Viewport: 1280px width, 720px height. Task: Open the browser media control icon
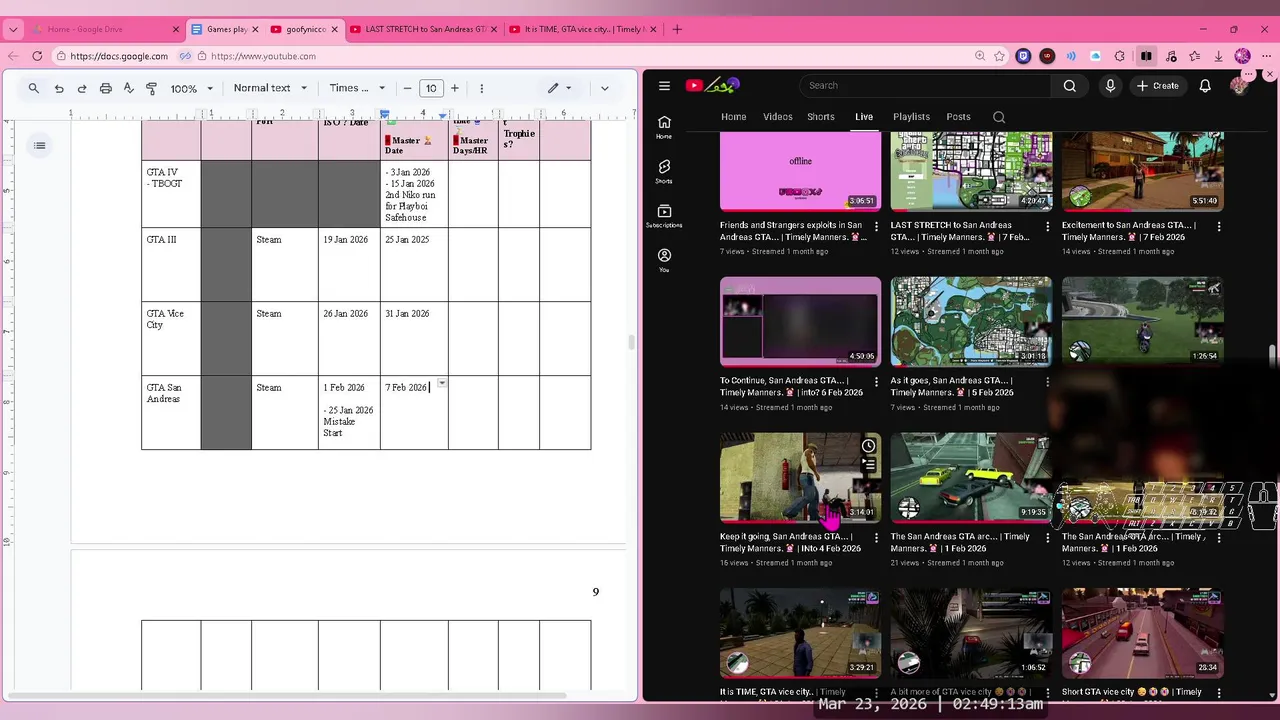(x=1170, y=56)
